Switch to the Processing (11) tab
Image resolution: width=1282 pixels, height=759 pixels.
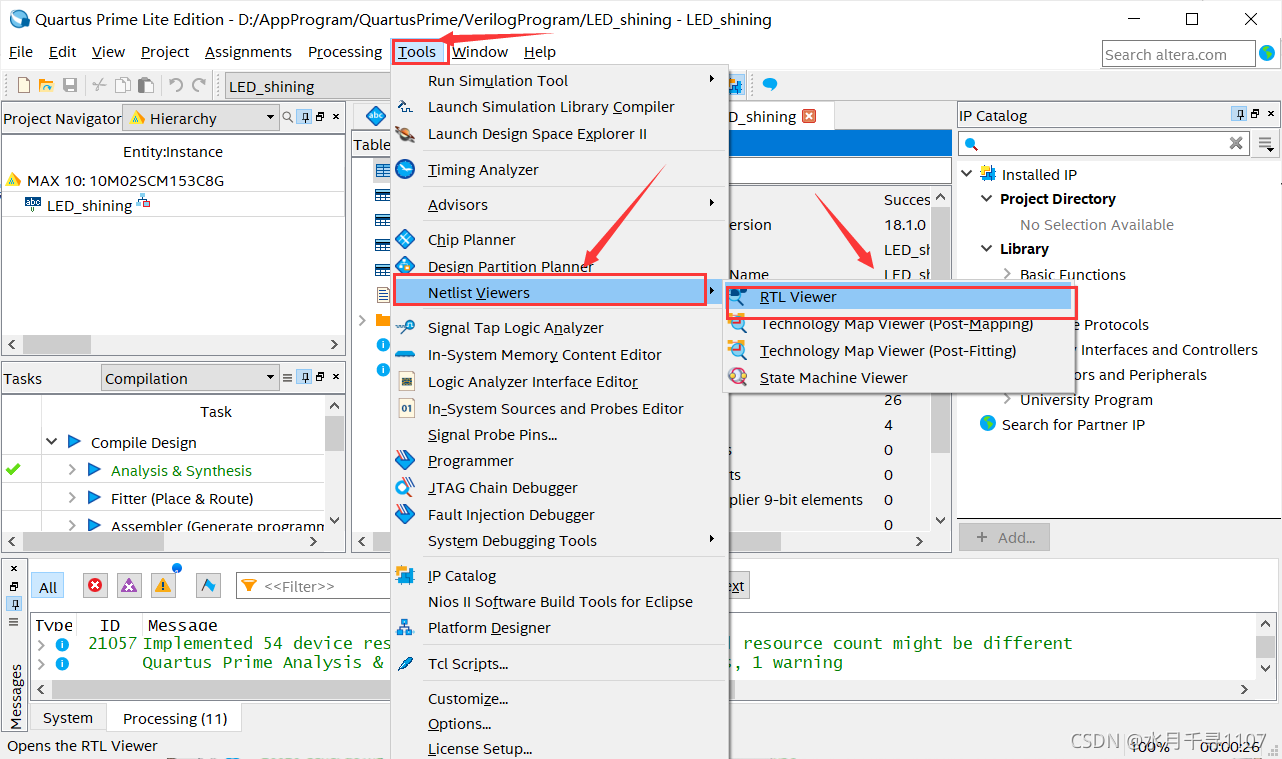pyautogui.click(x=175, y=718)
